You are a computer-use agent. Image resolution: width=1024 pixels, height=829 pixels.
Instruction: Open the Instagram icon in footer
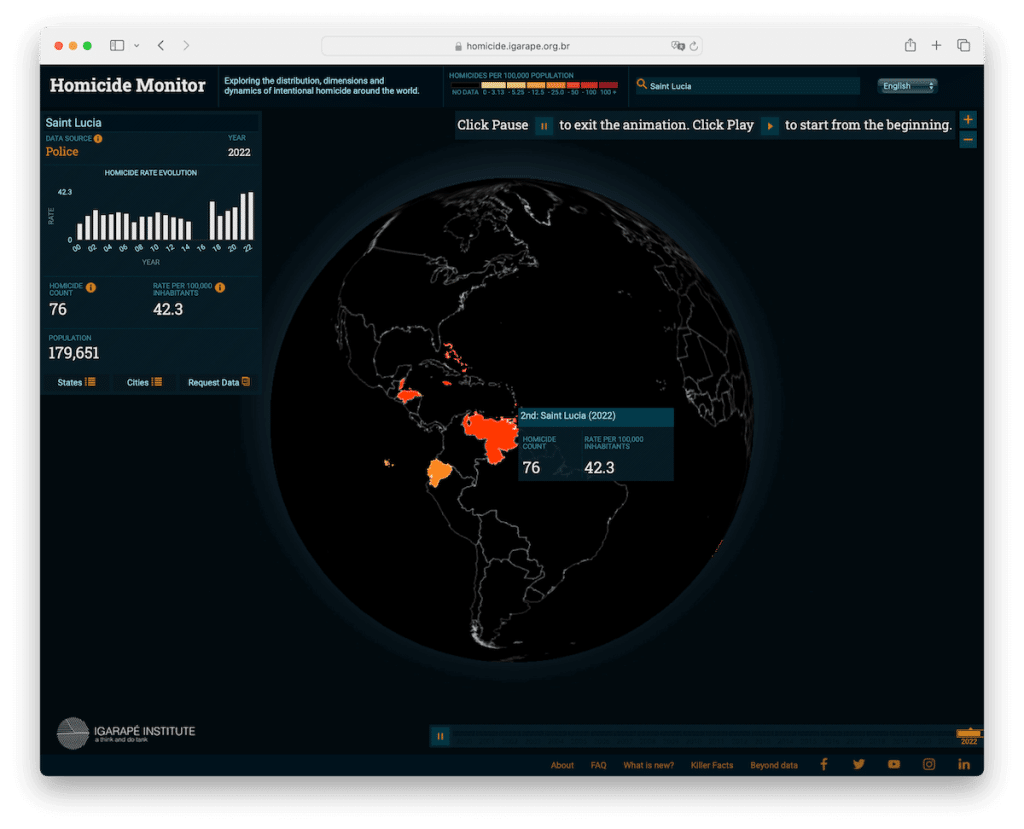coord(929,764)
